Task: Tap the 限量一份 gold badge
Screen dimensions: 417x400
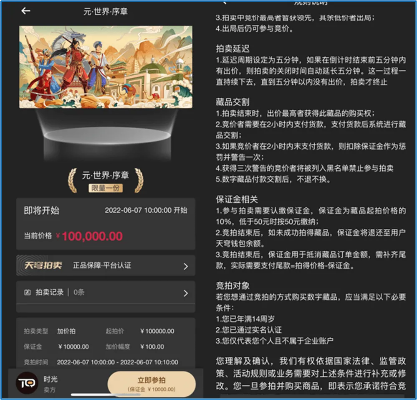Action: coord(106,188)
